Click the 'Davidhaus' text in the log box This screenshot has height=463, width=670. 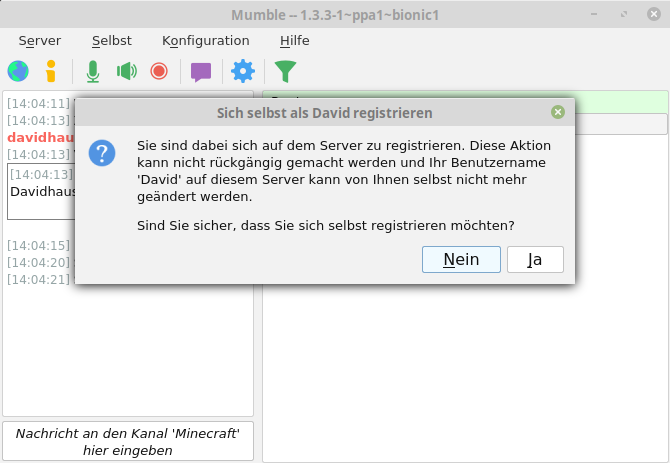43,191
